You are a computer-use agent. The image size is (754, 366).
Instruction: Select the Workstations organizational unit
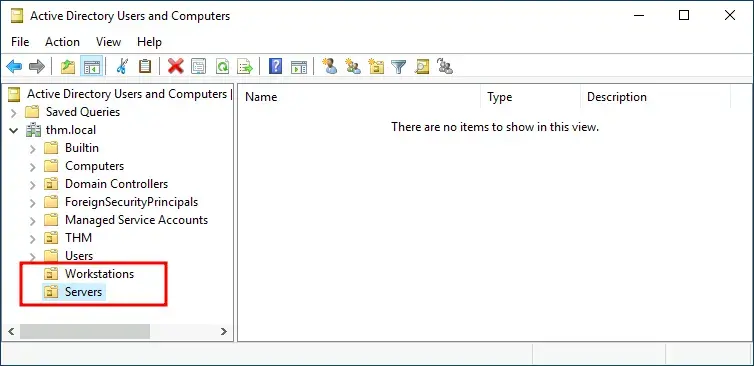(99, 274)
